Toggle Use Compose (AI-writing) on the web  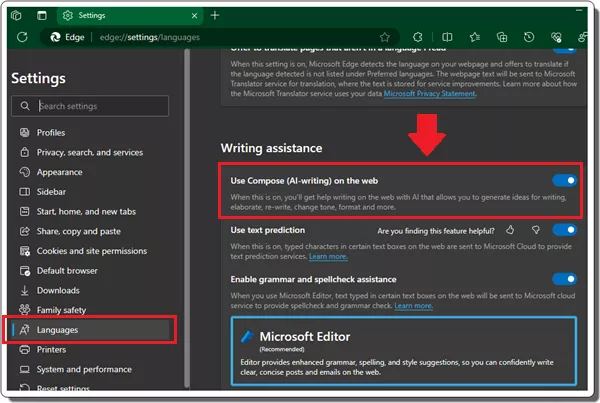[x=564, y=180]
